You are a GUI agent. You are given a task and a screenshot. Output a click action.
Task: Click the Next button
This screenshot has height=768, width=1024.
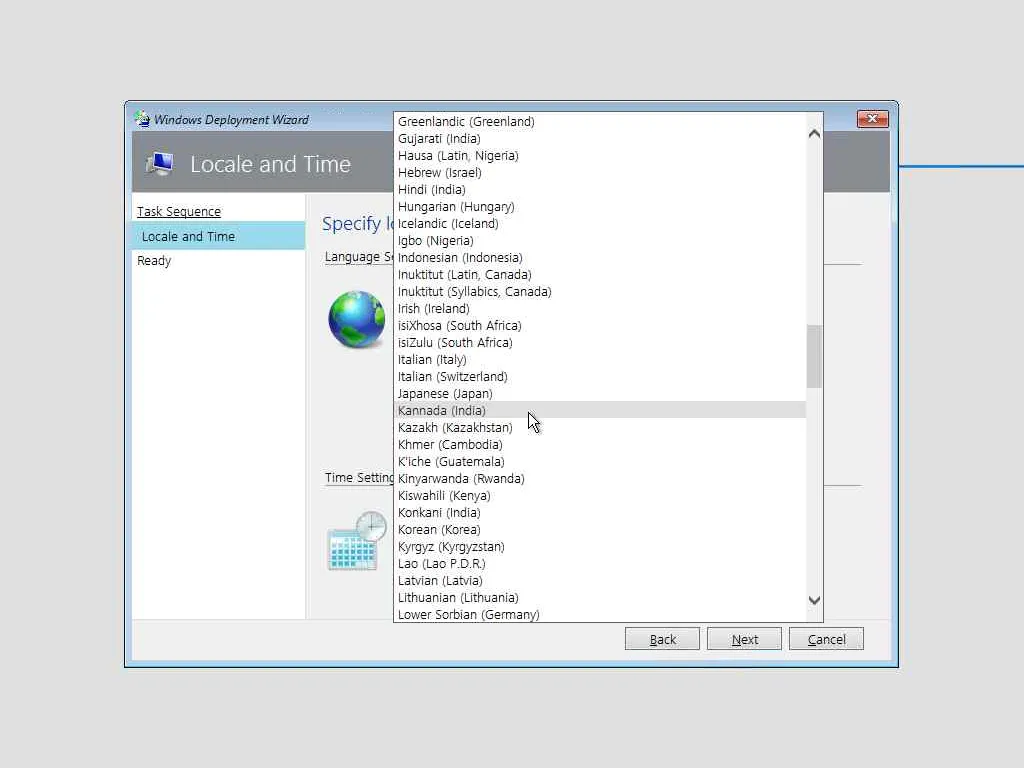coord(744,639)
